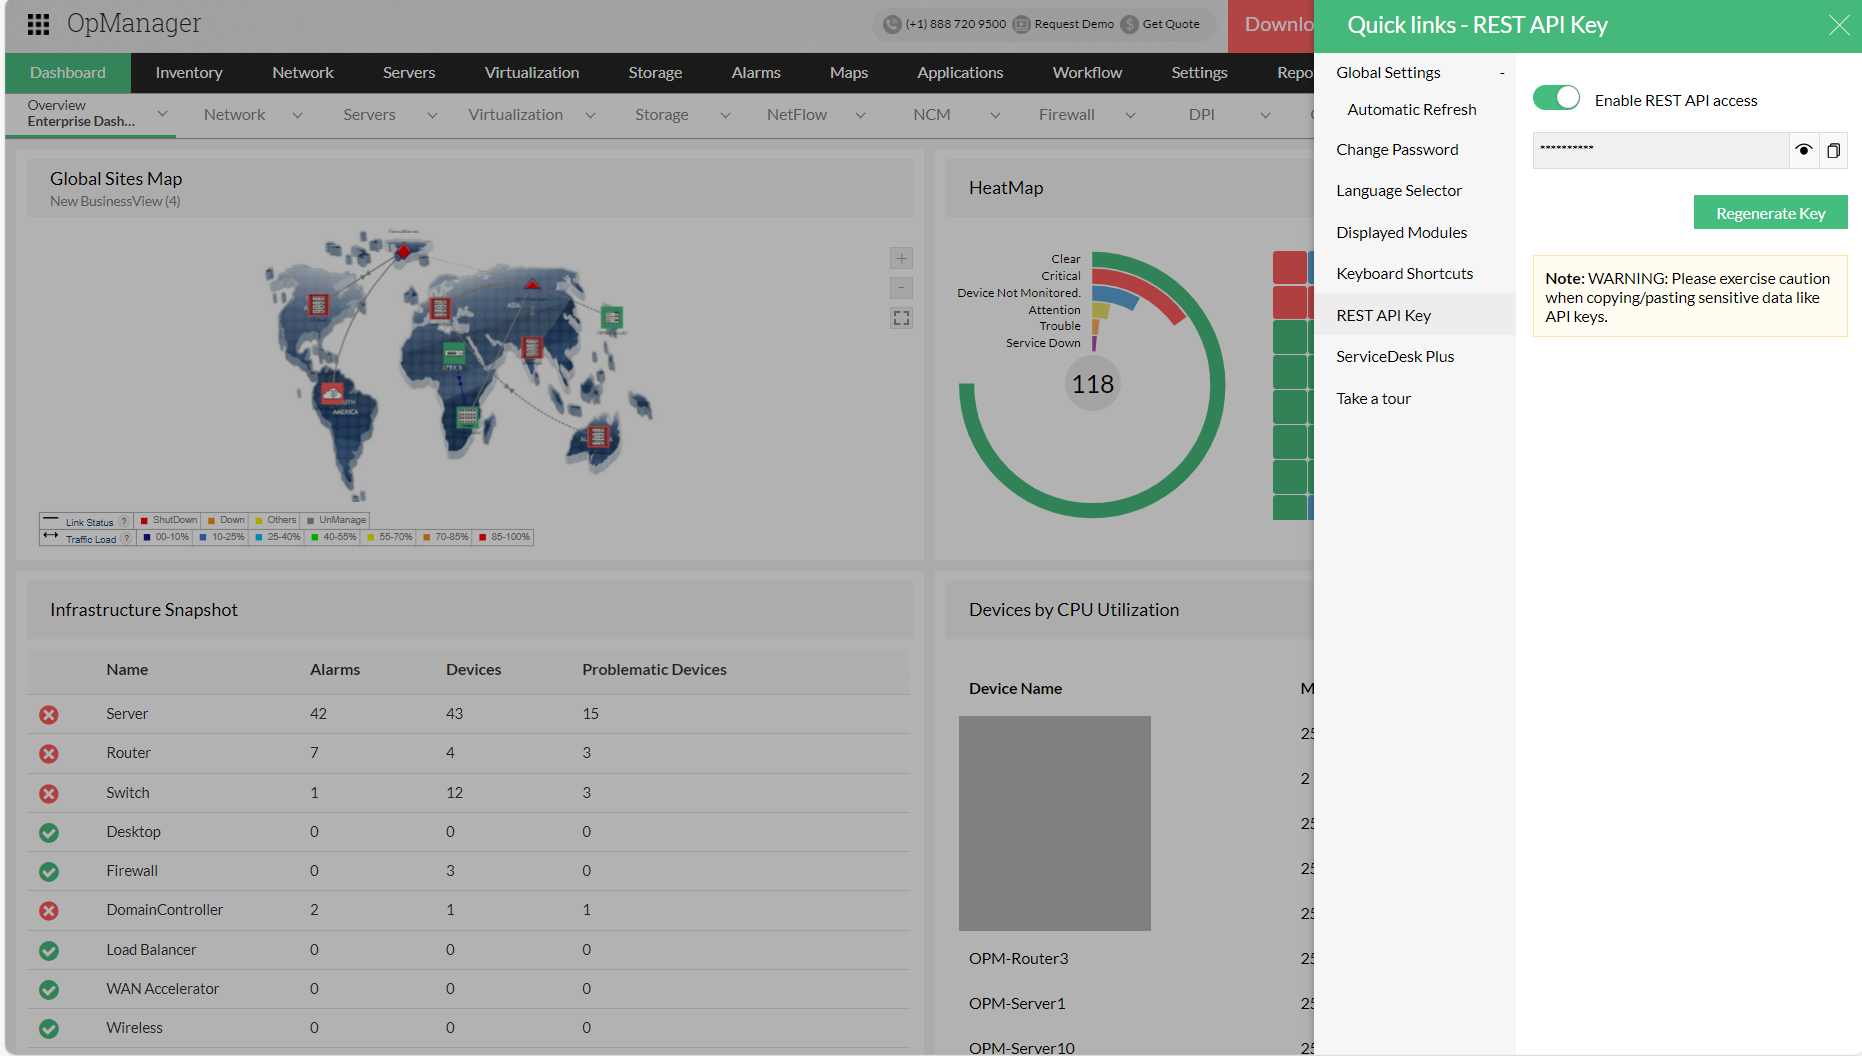Image resolution: width=1862 pixels, height=1056 pixels.
Task: Expand the Overview Enterprise Dashboard dropdown
Action: (x=162, y=114)
